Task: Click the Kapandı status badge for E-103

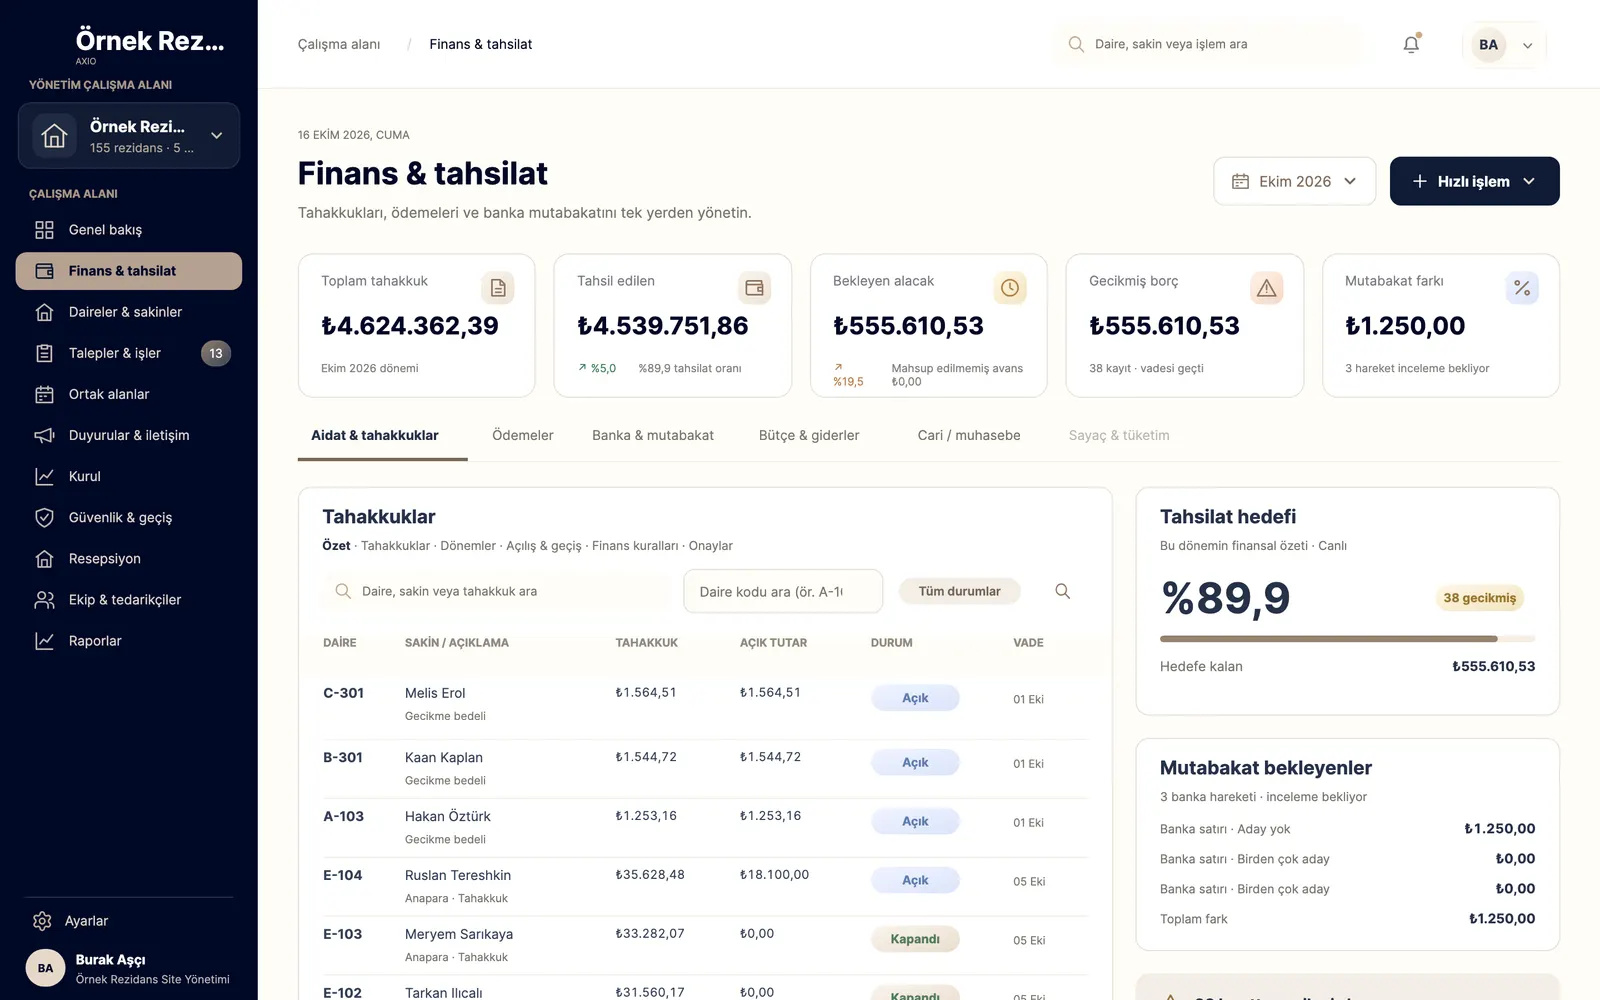Action: (x=915, y=939)
